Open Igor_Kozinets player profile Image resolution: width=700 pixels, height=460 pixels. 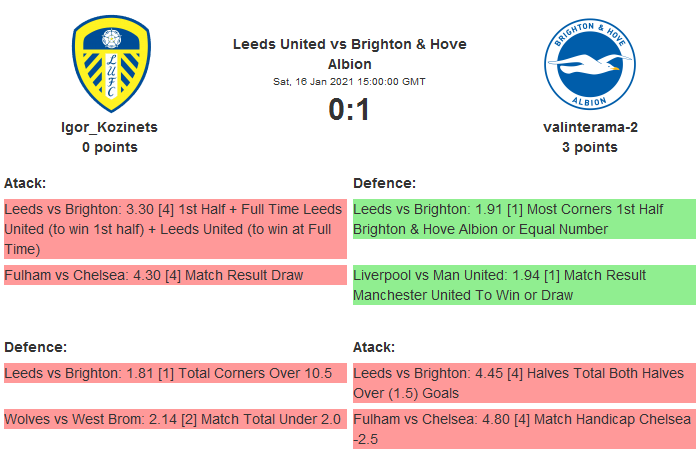pos(110,127)
